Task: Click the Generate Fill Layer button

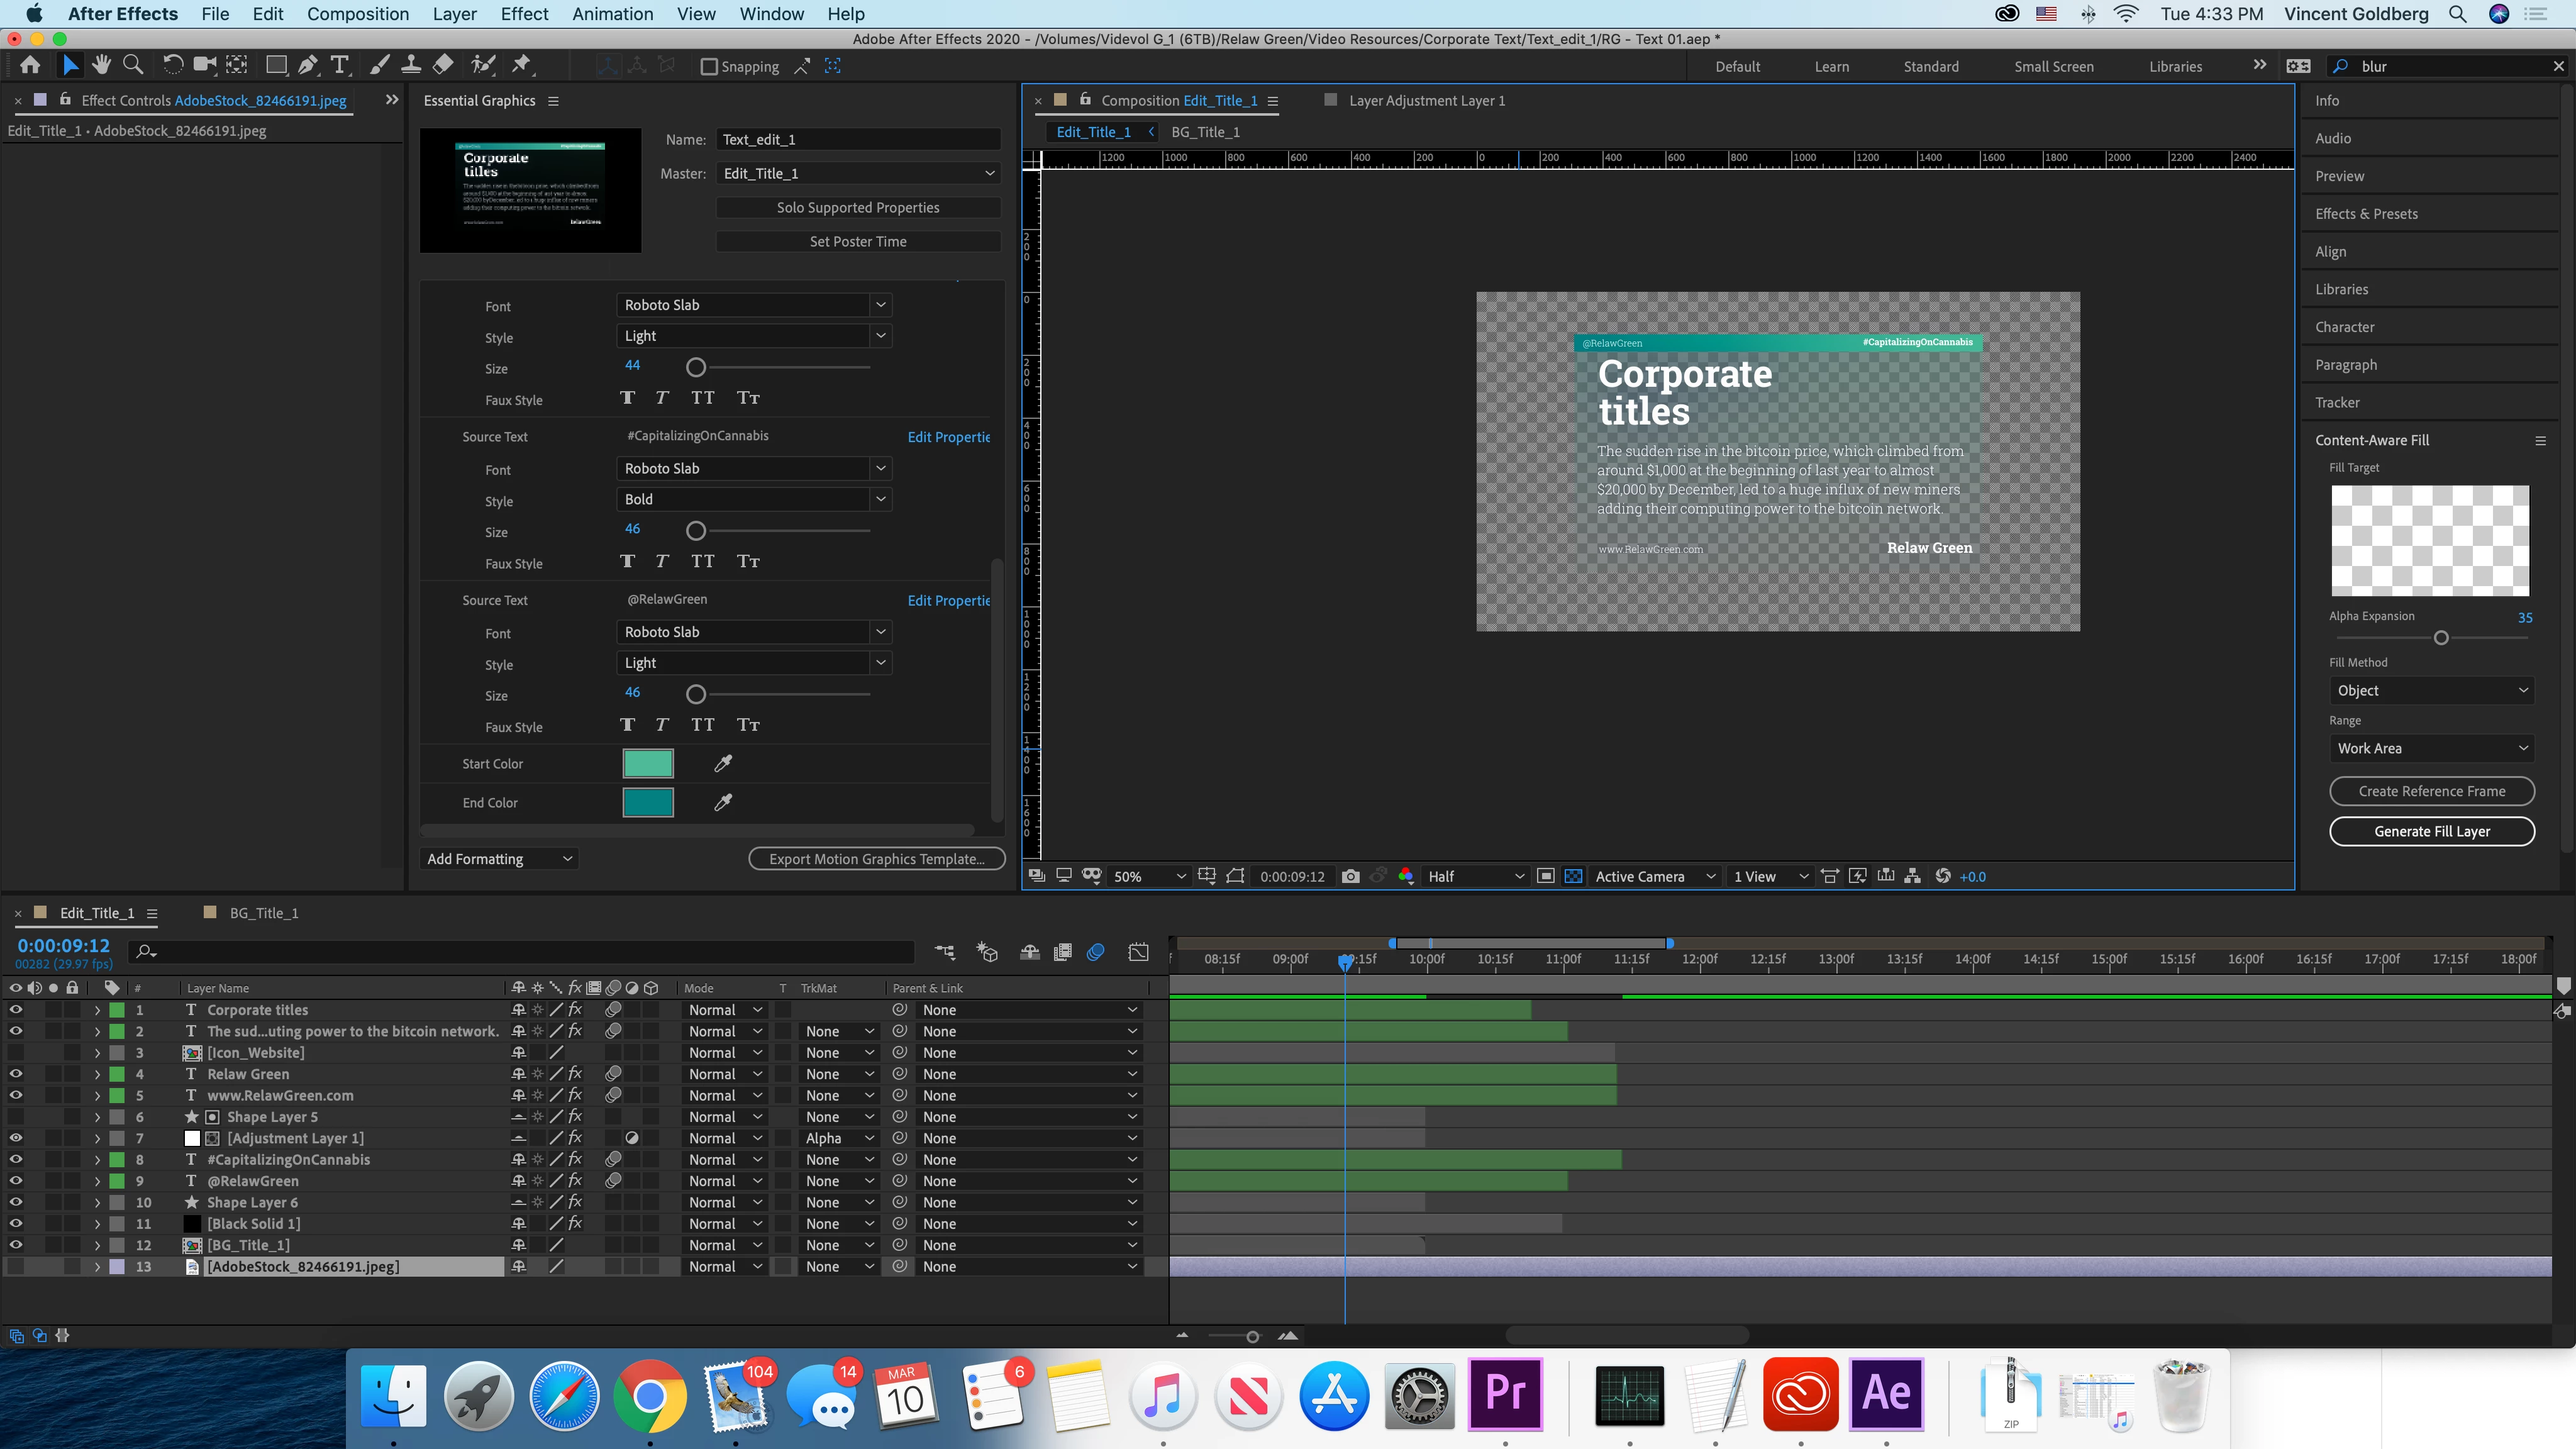Action: click(x=2431, y=832)
